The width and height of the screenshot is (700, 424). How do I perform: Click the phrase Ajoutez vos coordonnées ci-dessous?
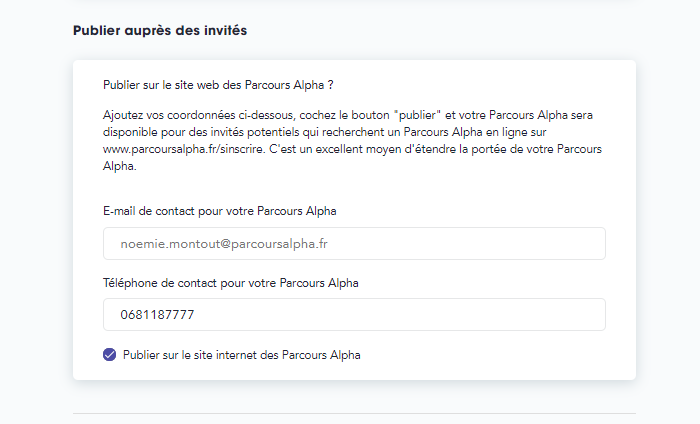coord(199,115)
